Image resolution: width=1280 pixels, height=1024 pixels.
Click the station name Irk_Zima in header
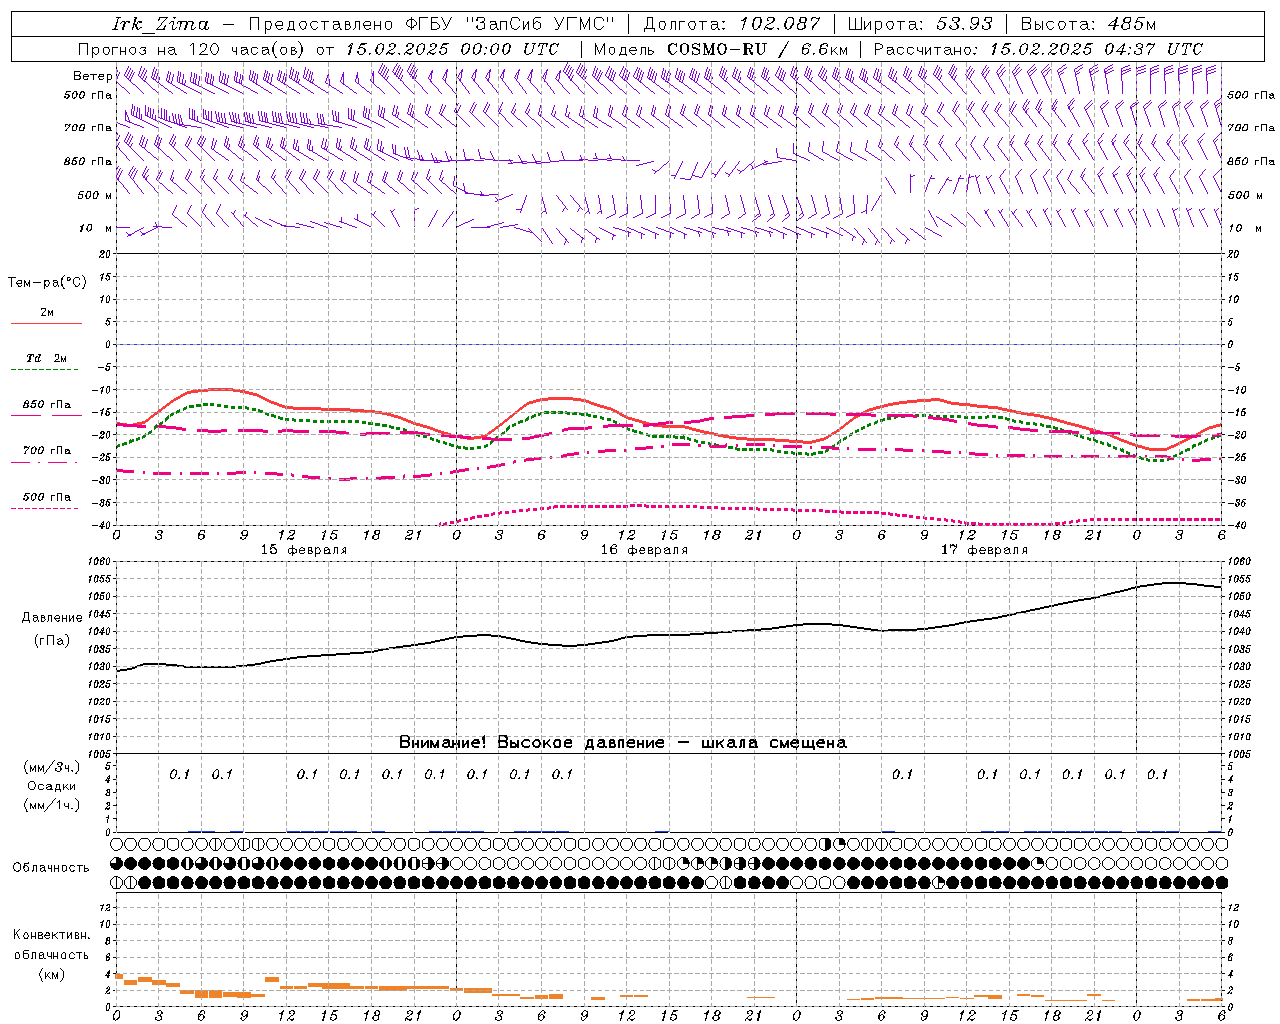pos(162,24)
